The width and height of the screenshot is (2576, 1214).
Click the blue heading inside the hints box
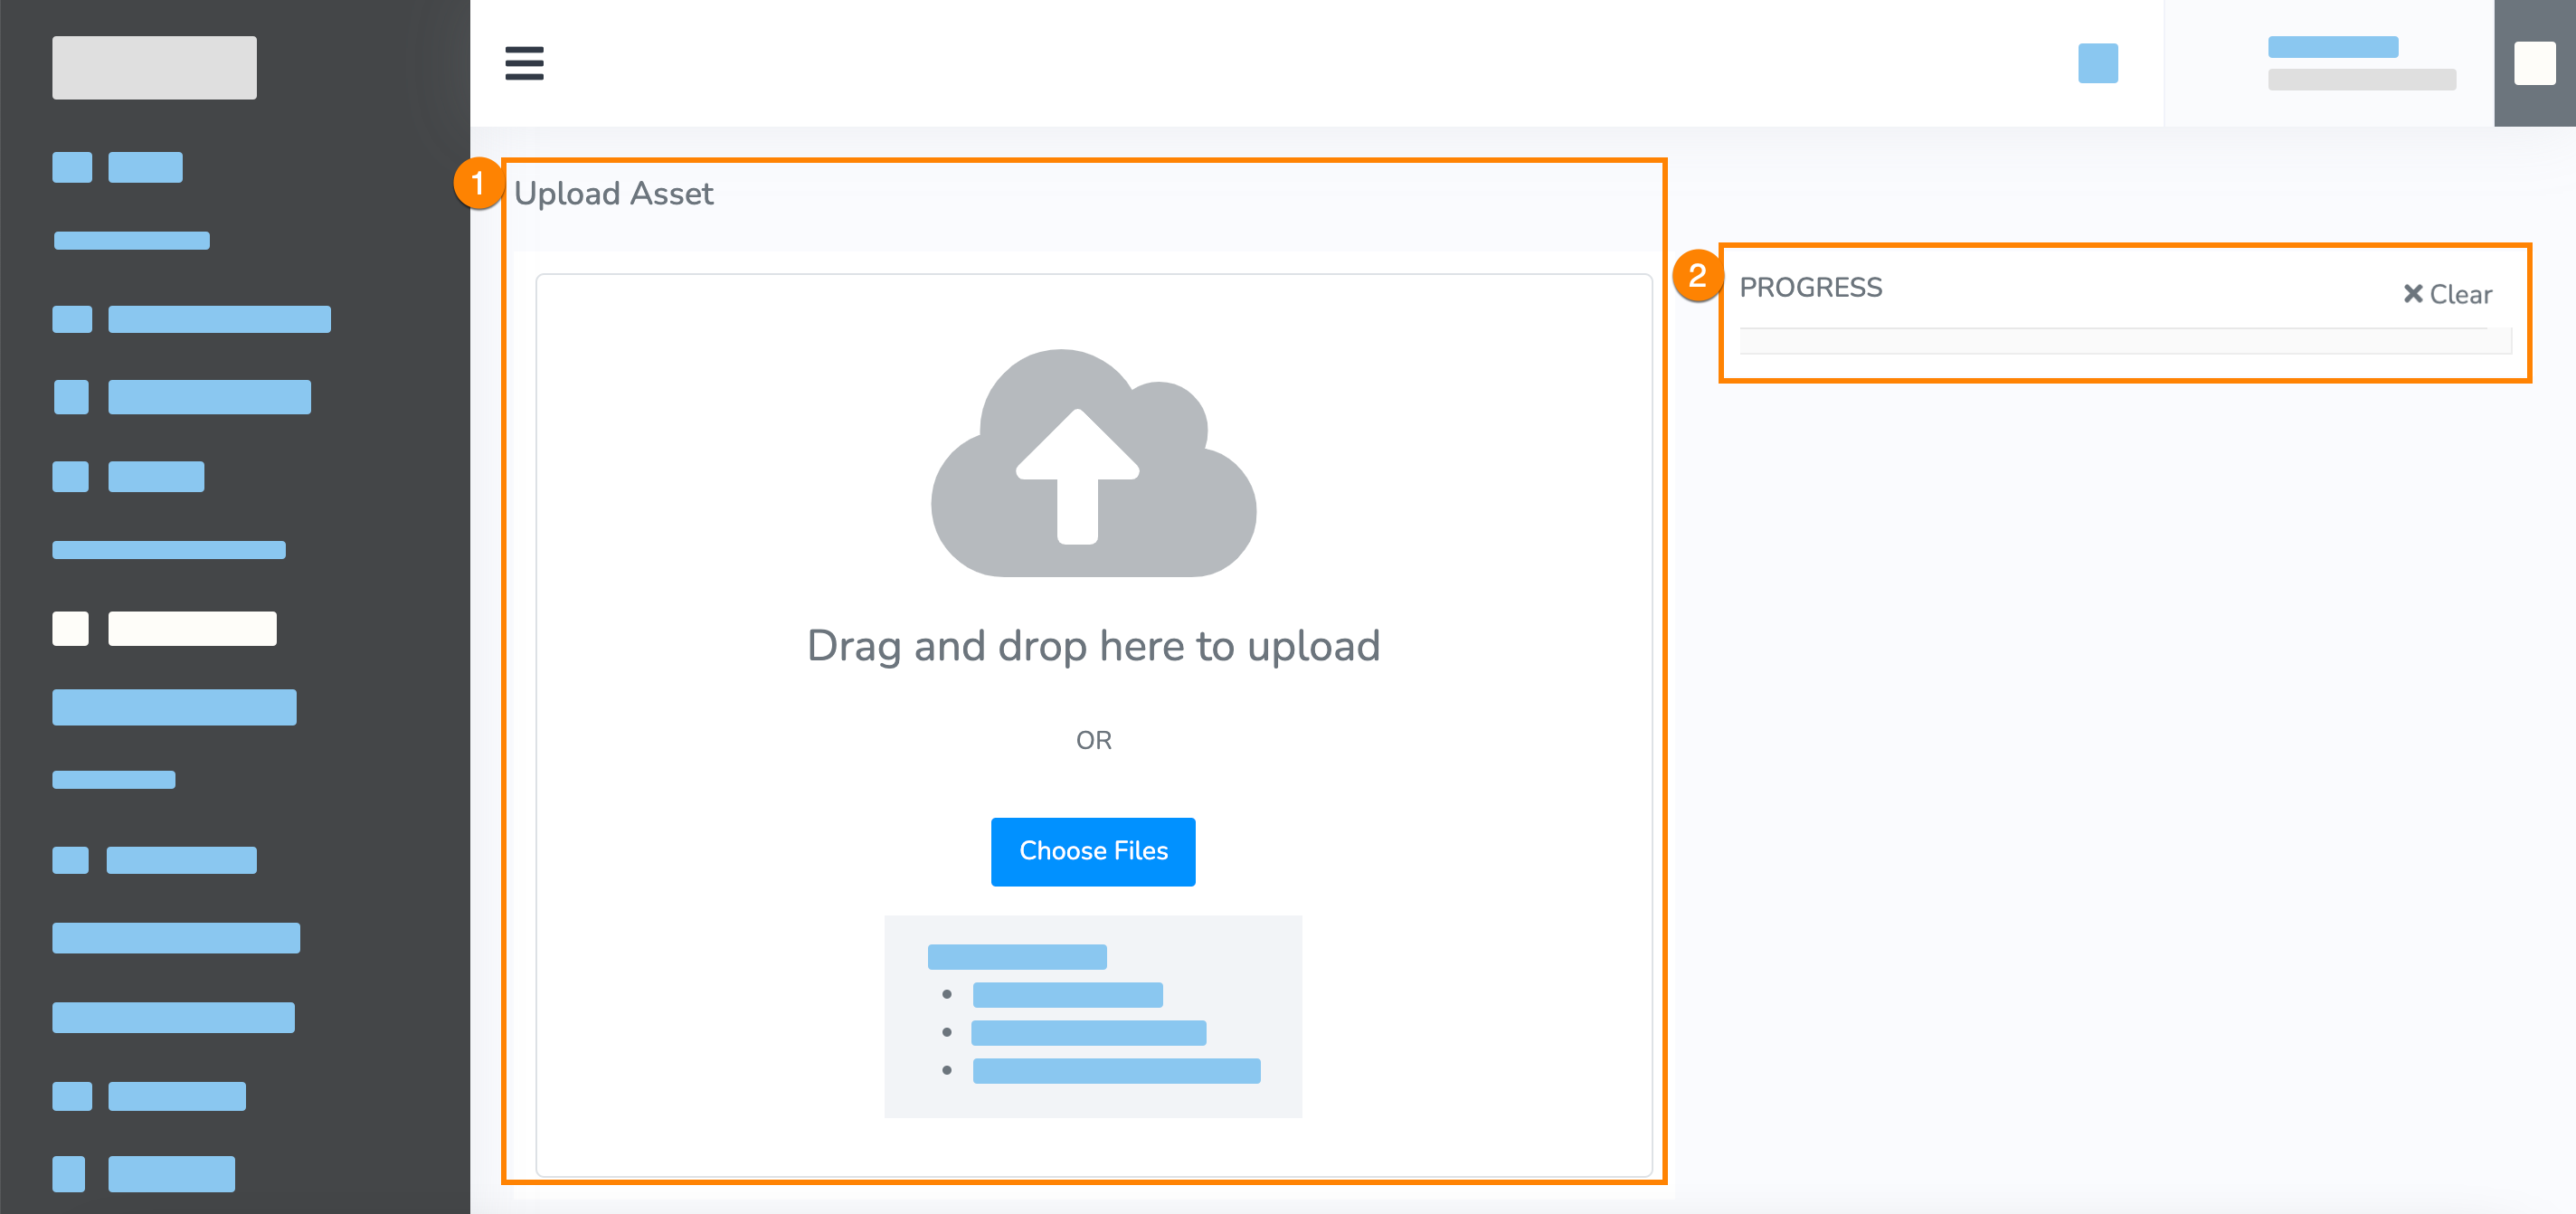coord(1017,957)
